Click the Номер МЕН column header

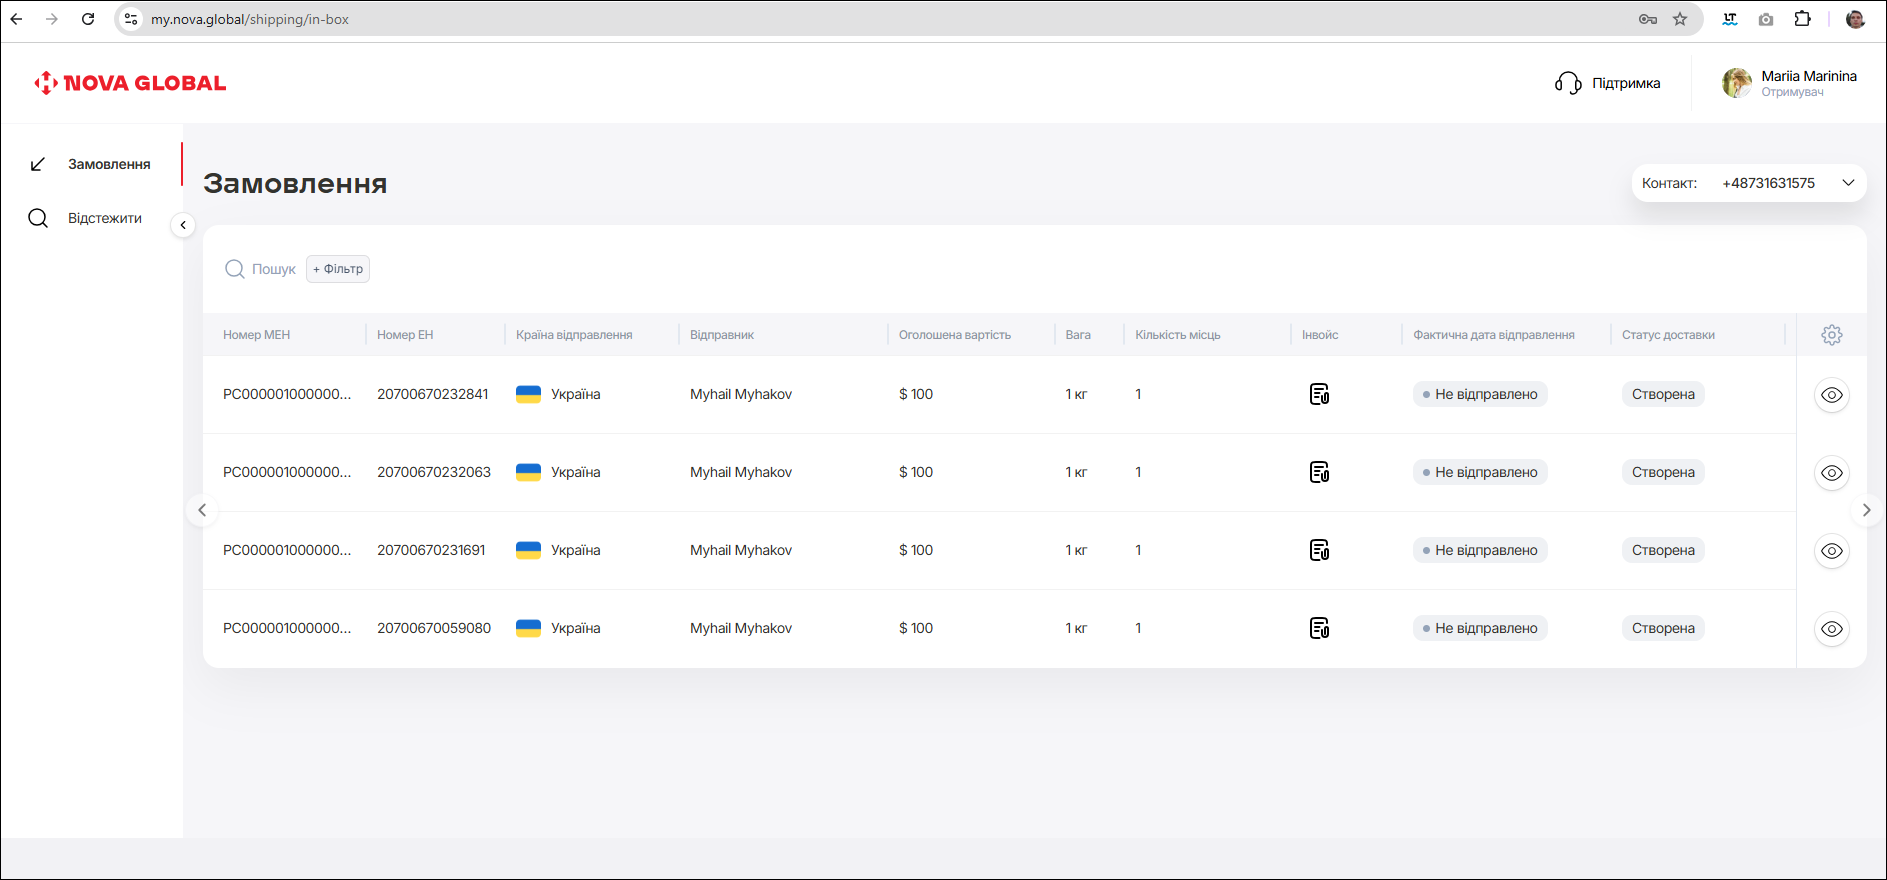[257, 335]
